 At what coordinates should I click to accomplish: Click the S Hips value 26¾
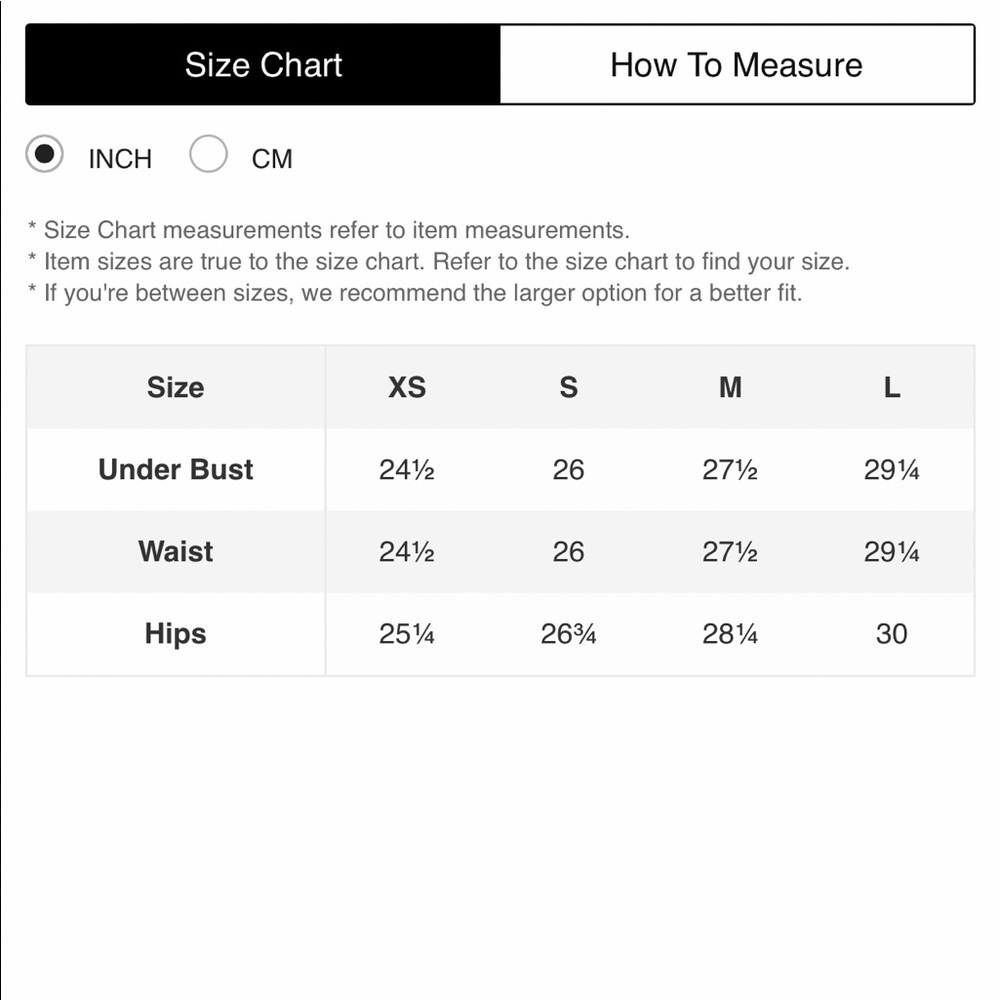click(x=568, y=634)
